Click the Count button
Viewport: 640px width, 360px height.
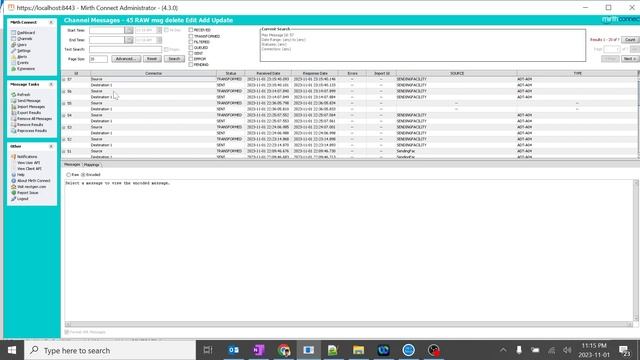[630, 40]
